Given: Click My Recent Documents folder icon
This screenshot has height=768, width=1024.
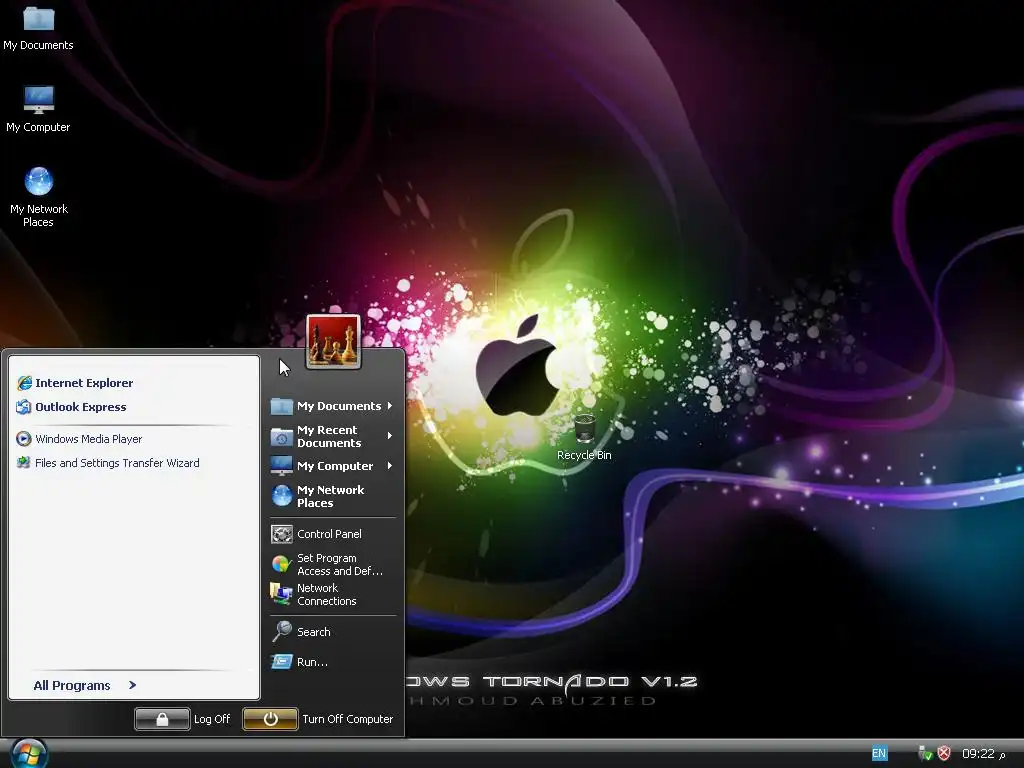Looking at the screenshot, I should pyautogui.click(x=281, y=436).
